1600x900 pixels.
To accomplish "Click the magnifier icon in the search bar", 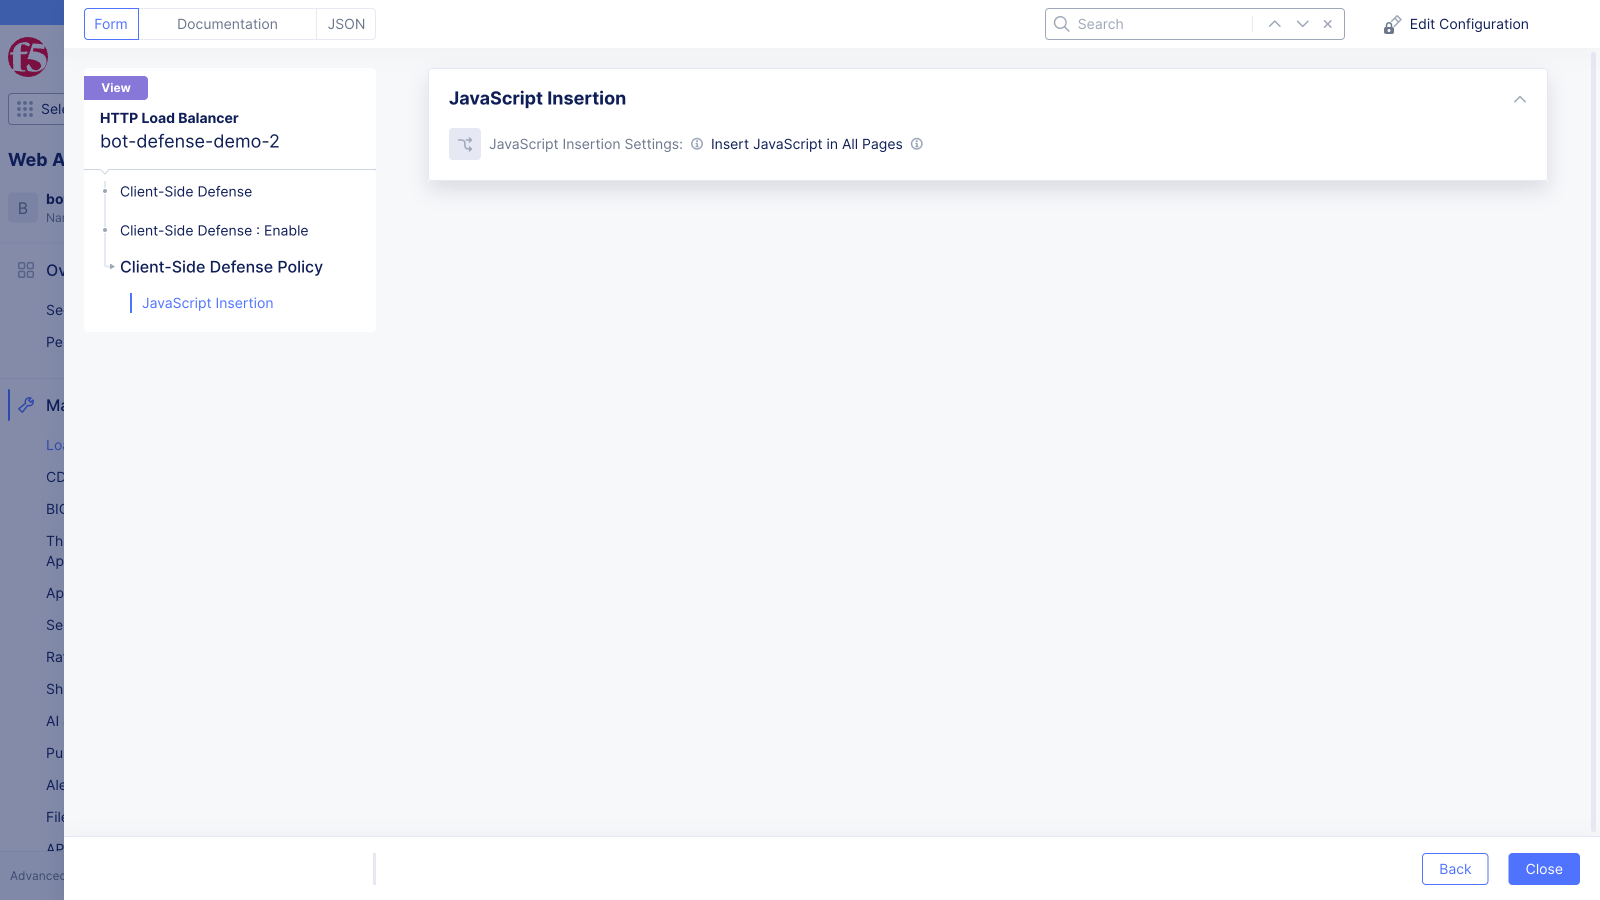I will (1062, 23).
